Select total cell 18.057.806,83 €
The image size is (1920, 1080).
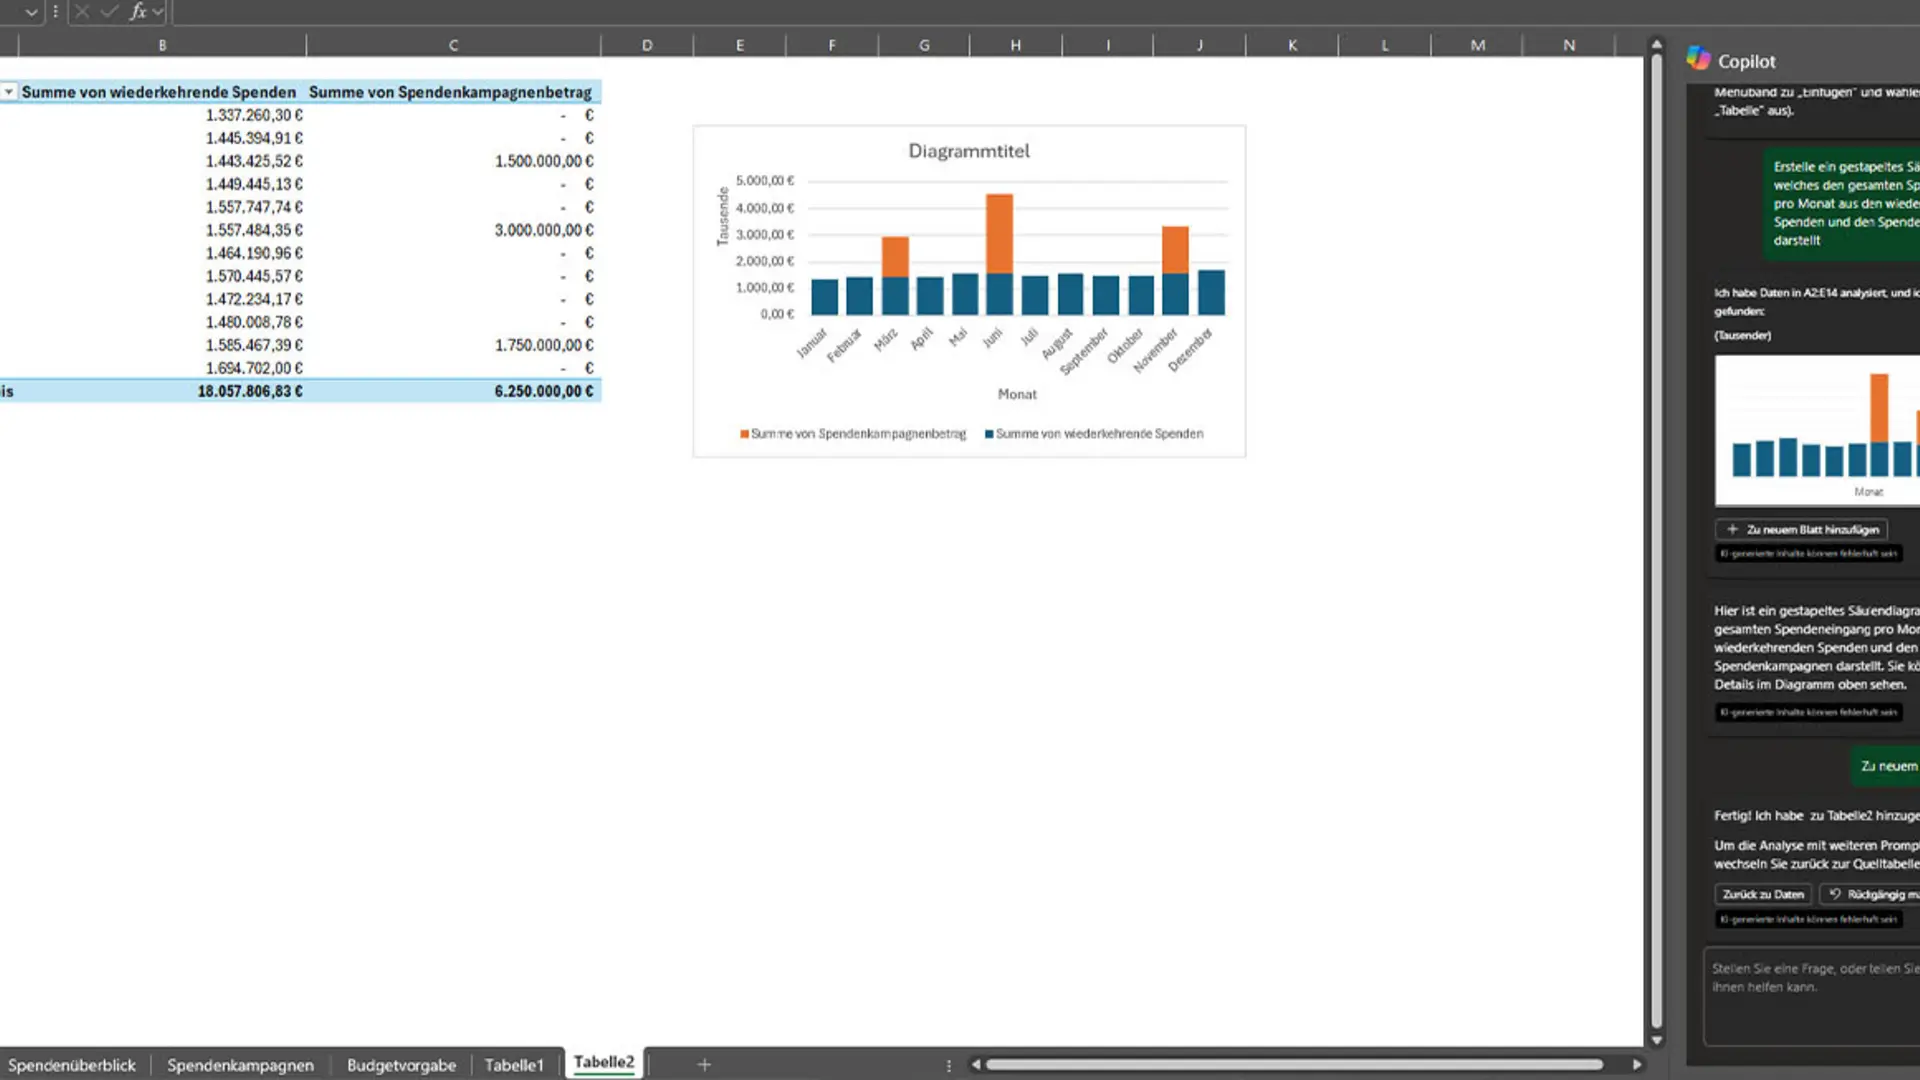(x=250, y=391)
